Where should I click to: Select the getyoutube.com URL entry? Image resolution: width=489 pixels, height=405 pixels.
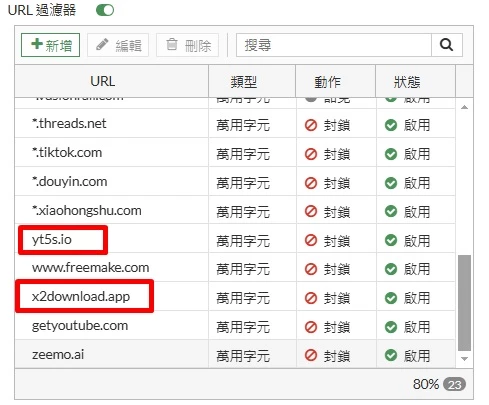click(x=80, y=326)
